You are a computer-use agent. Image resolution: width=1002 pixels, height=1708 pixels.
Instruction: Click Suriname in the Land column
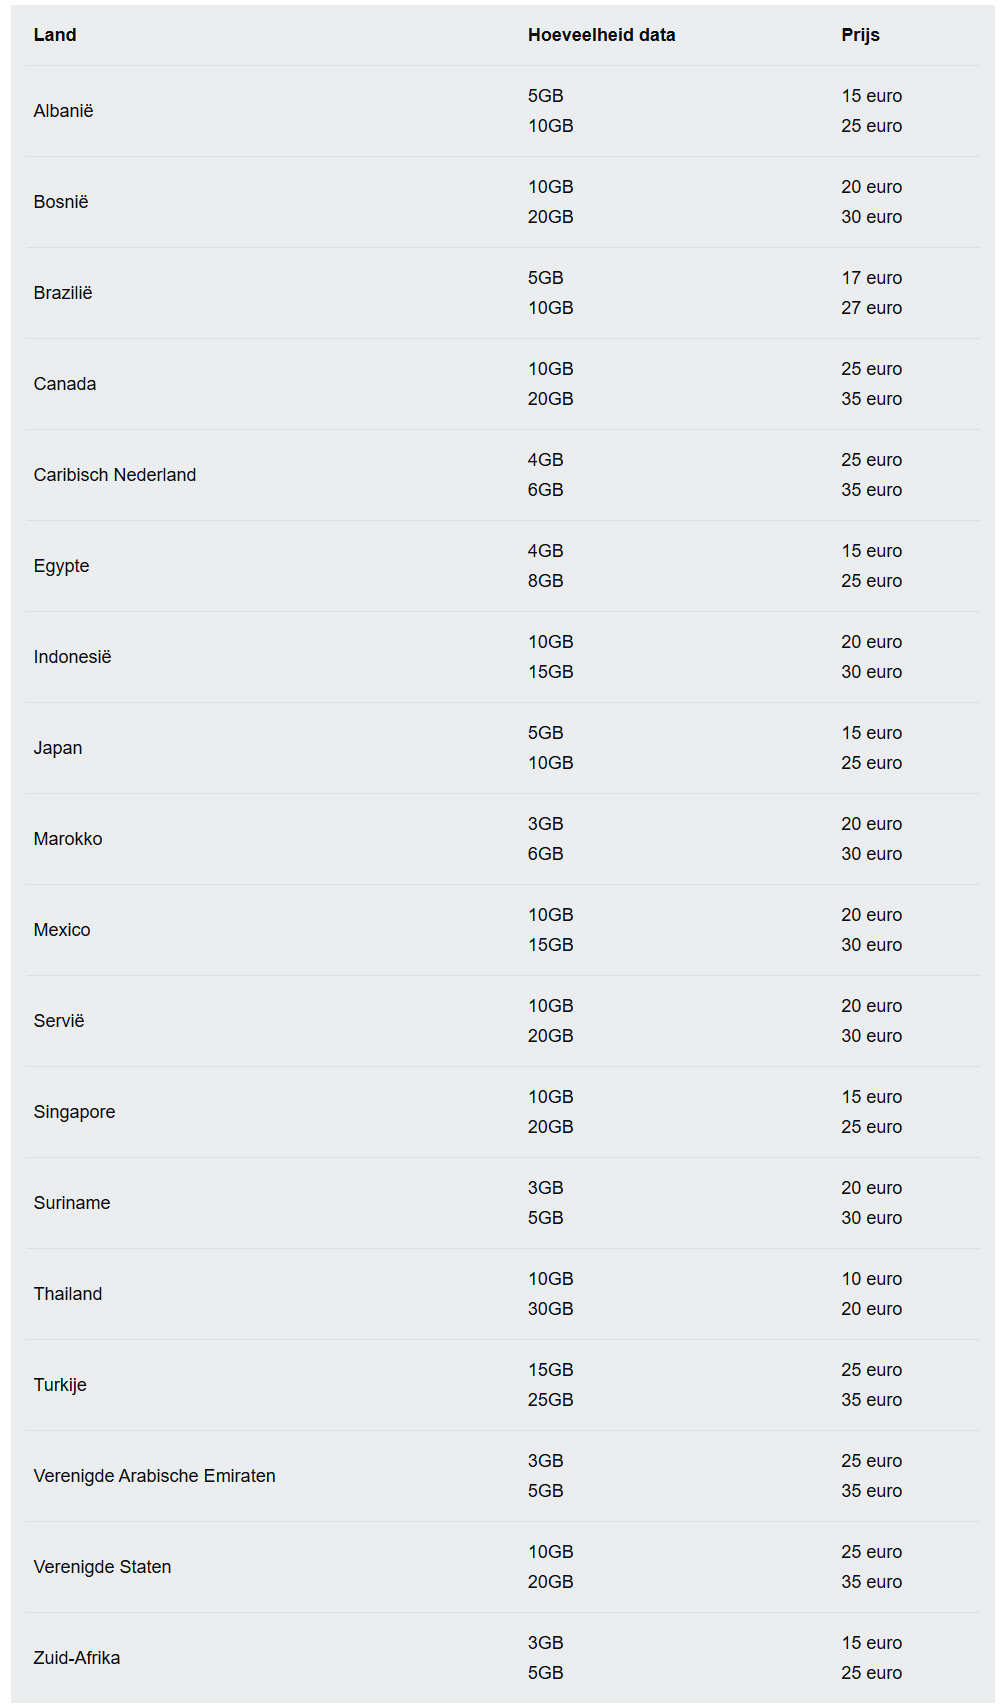pyautogui.click(x=72, y=1203)
